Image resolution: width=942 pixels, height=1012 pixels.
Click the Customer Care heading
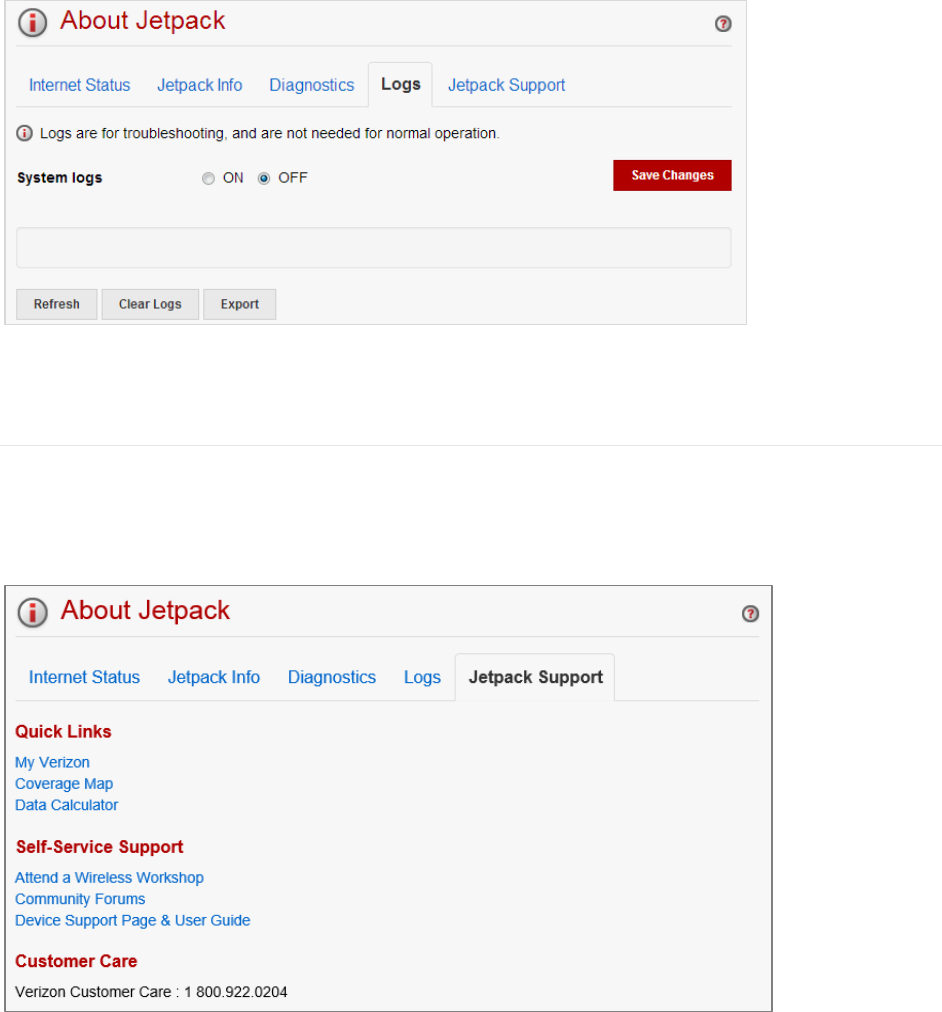point(76,961)
